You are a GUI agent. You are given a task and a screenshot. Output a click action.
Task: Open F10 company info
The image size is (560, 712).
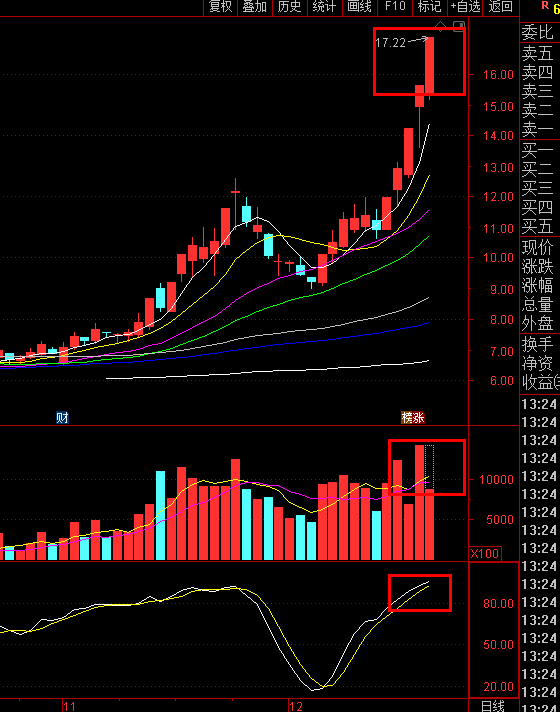click(395, 6)
